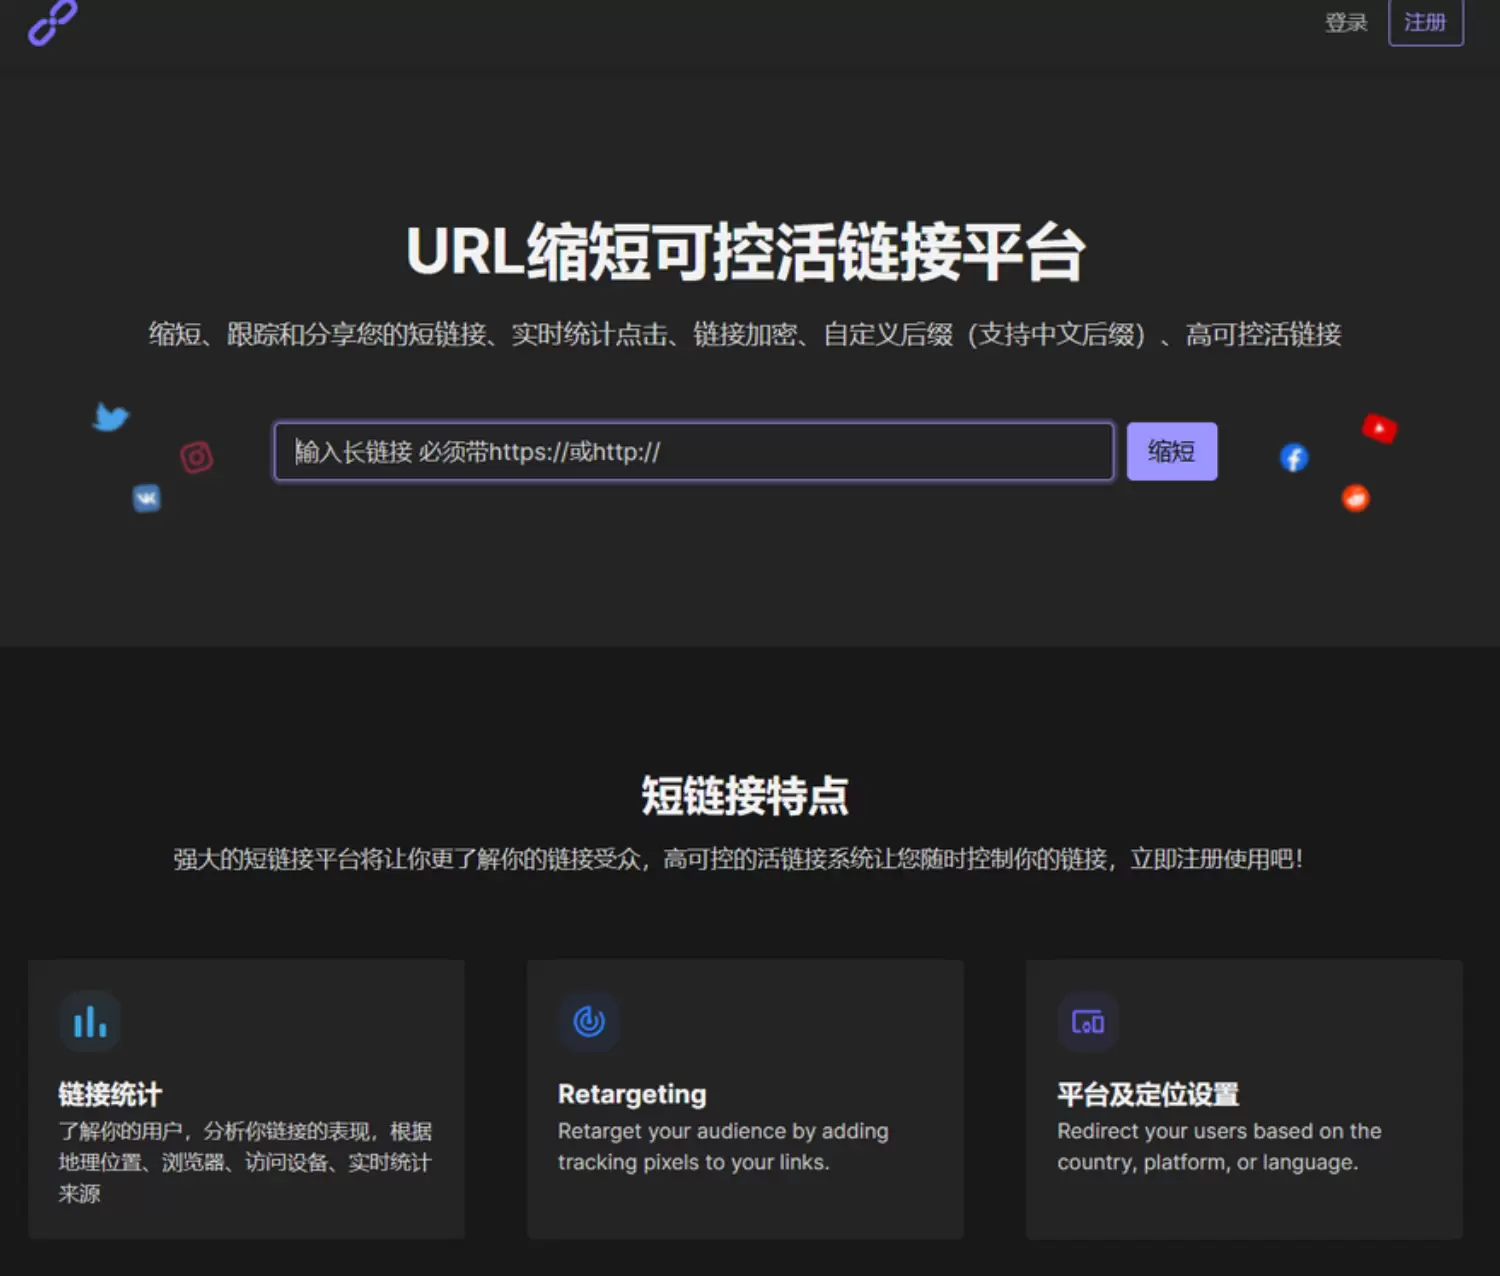The width and height of the screenshot is (1500, 1276).
Task: Click the Retargeting radar icon
Action: pos(589,1021)
